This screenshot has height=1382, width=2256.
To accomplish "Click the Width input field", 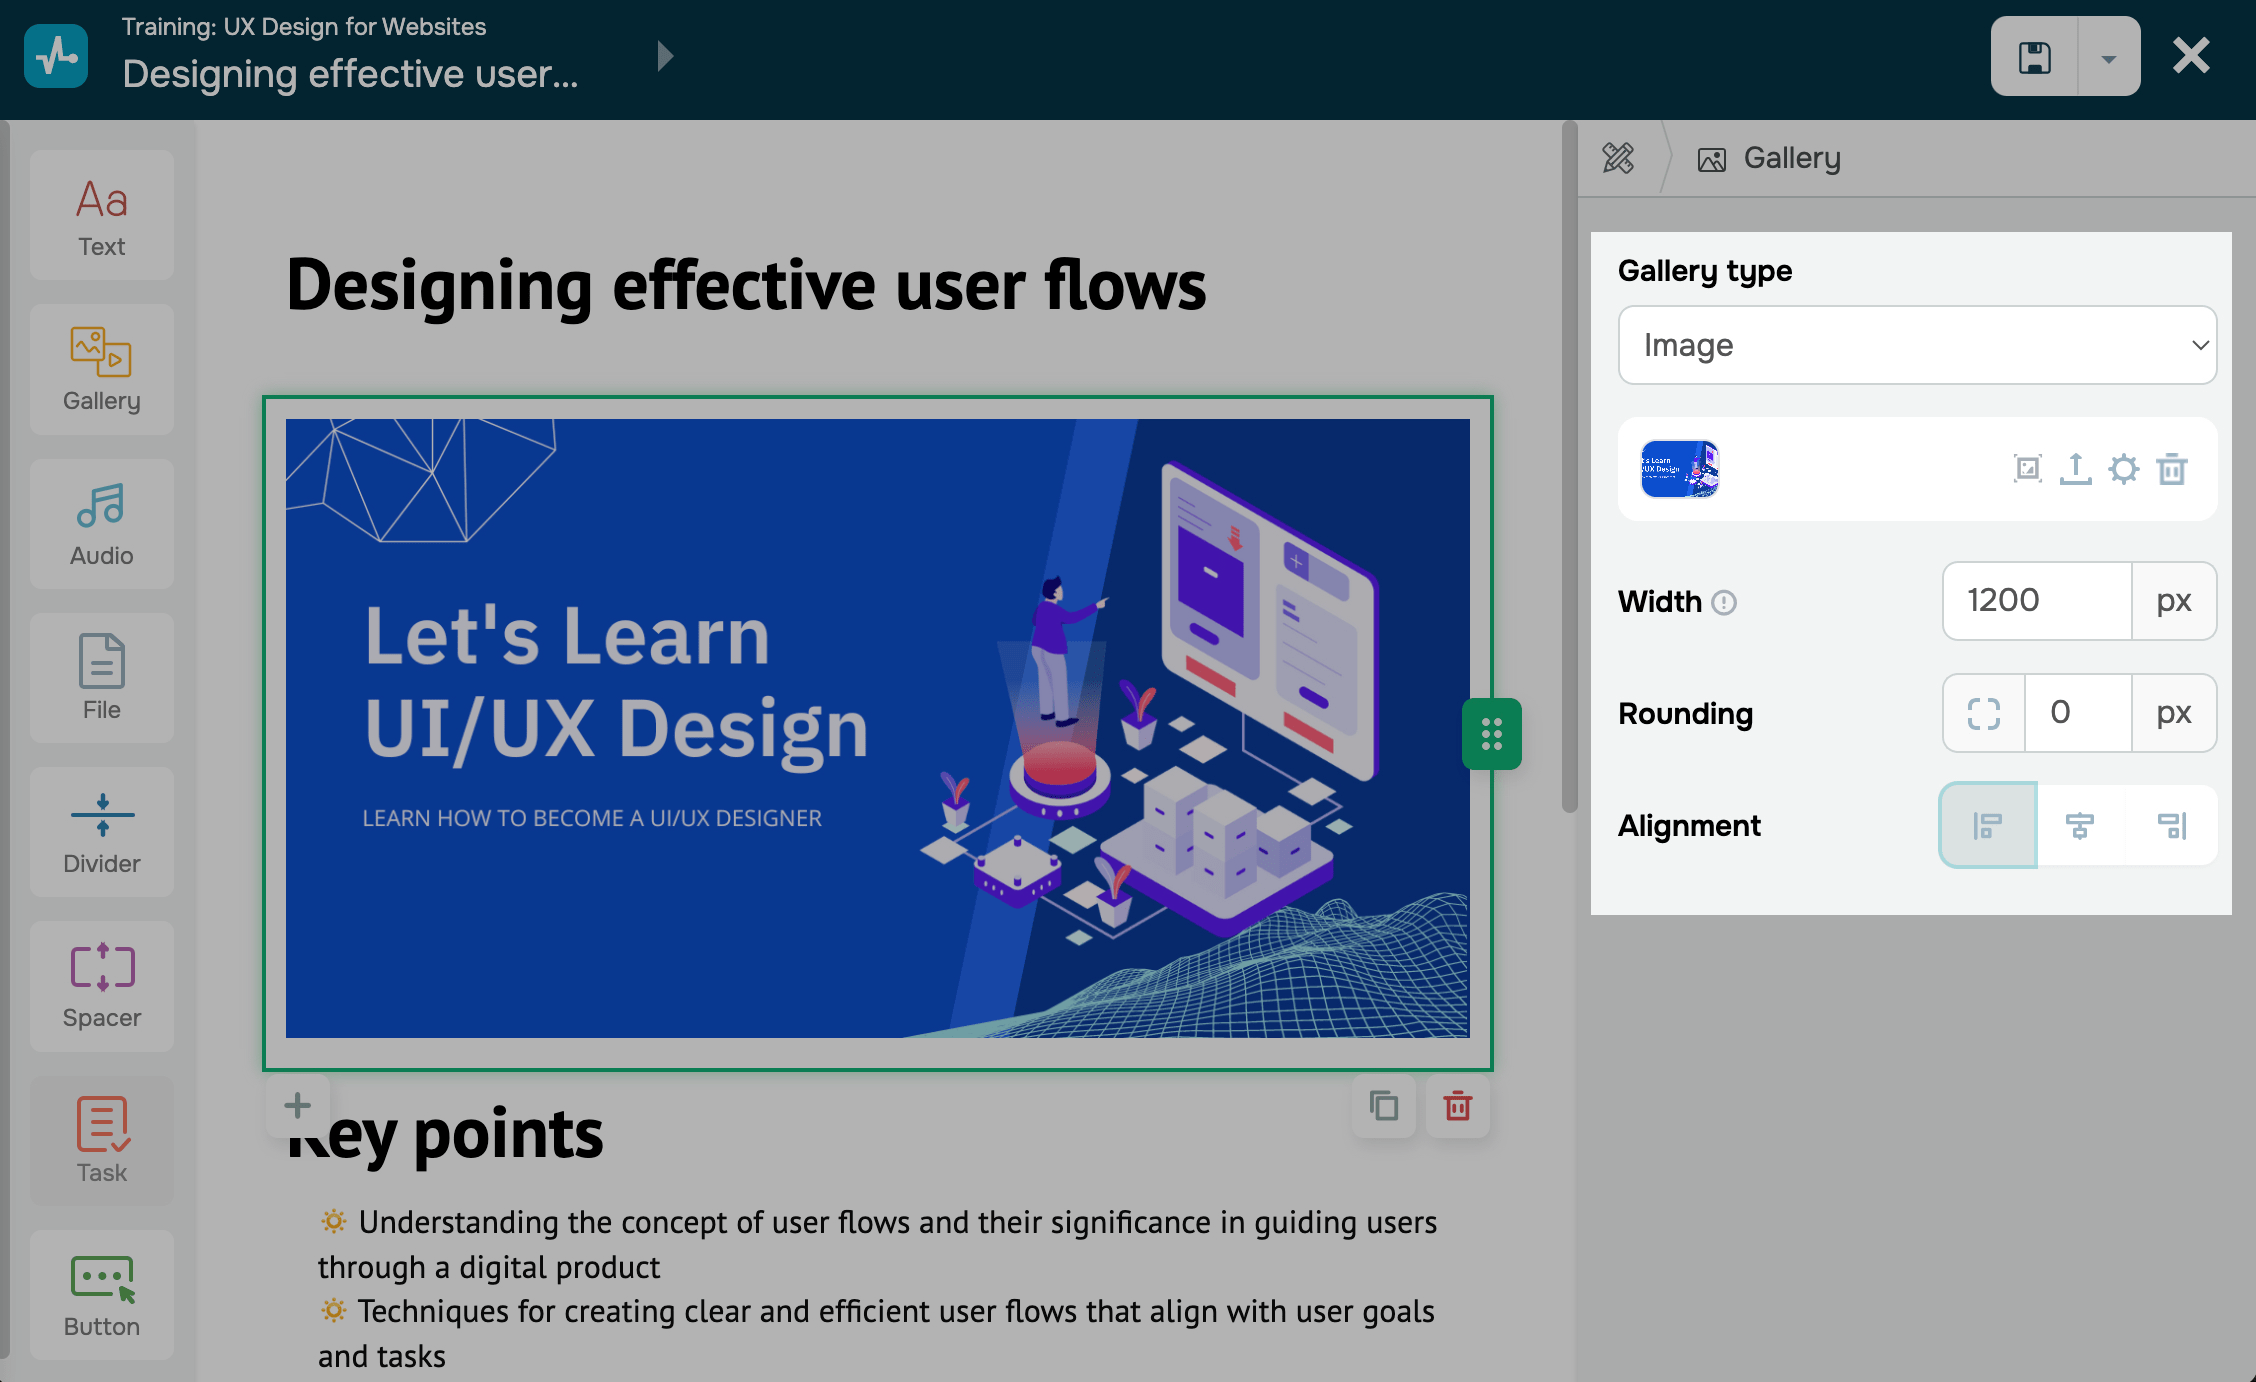I will [x=2036, y=601].
